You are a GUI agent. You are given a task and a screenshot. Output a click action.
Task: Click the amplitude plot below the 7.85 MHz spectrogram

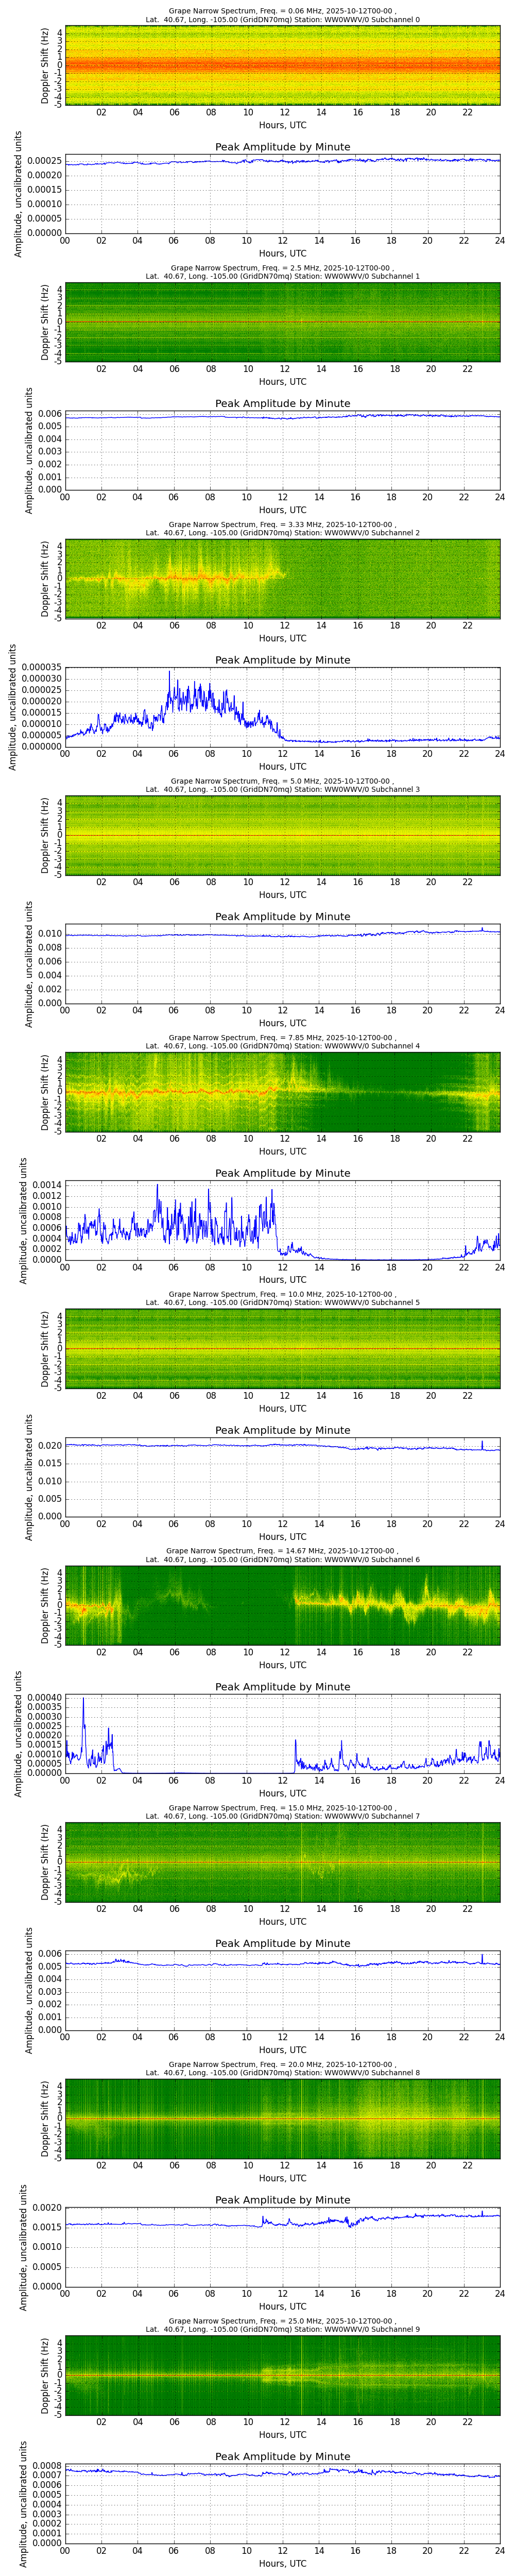282,1221
